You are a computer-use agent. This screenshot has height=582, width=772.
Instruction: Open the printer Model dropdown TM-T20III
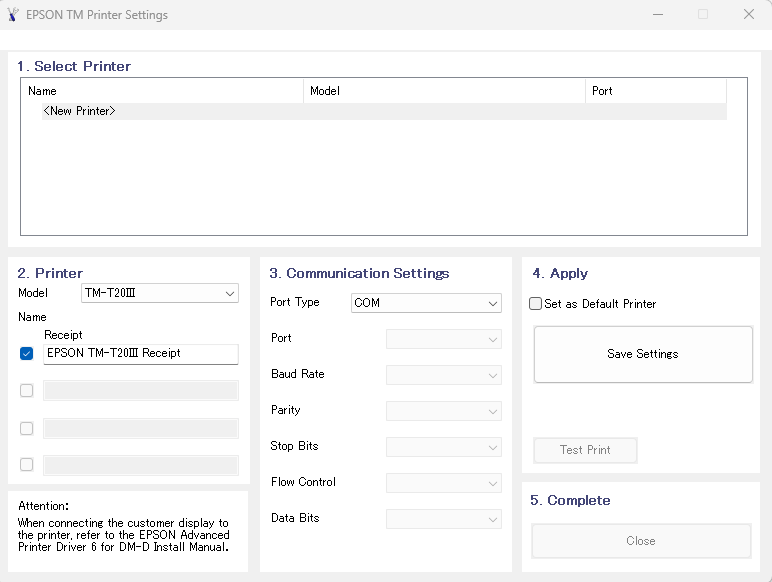pyautogui.click(x=160, y=293)
